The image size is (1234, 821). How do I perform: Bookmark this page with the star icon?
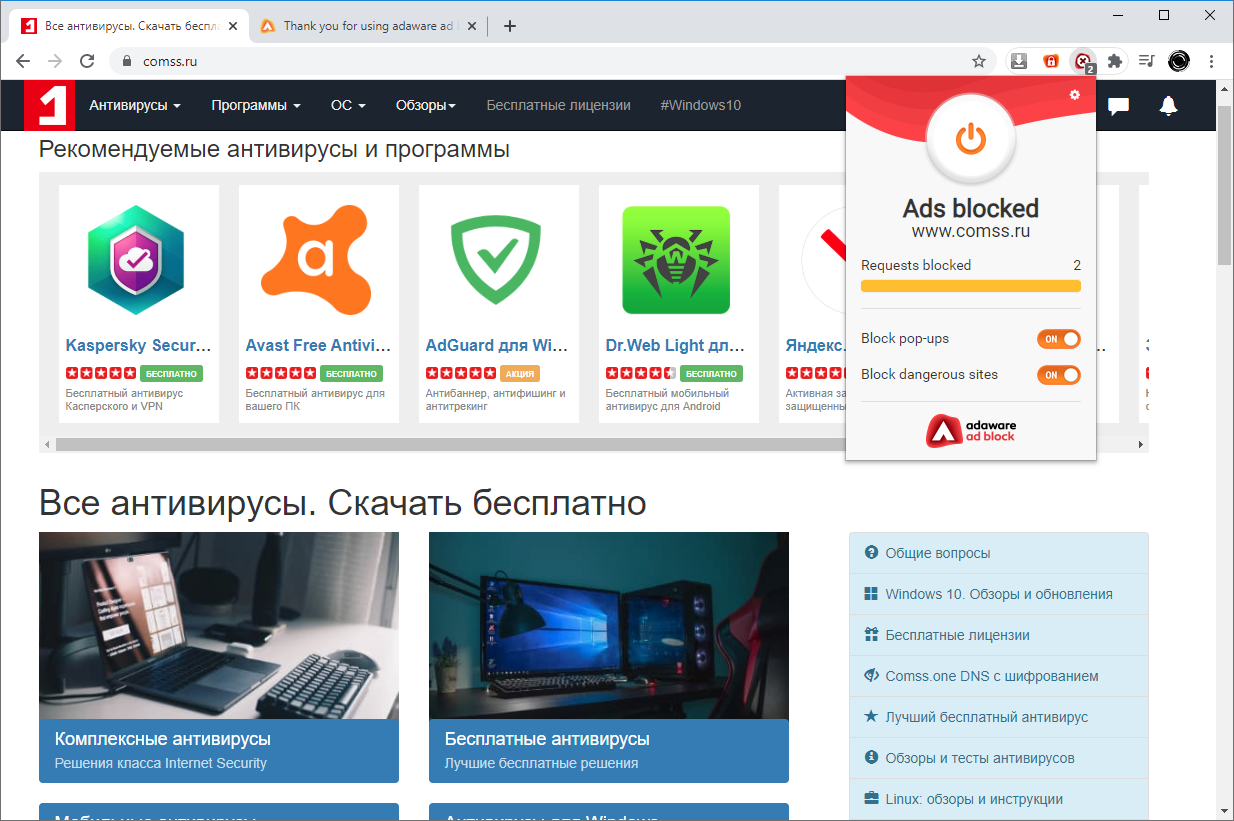coord(979,61)
